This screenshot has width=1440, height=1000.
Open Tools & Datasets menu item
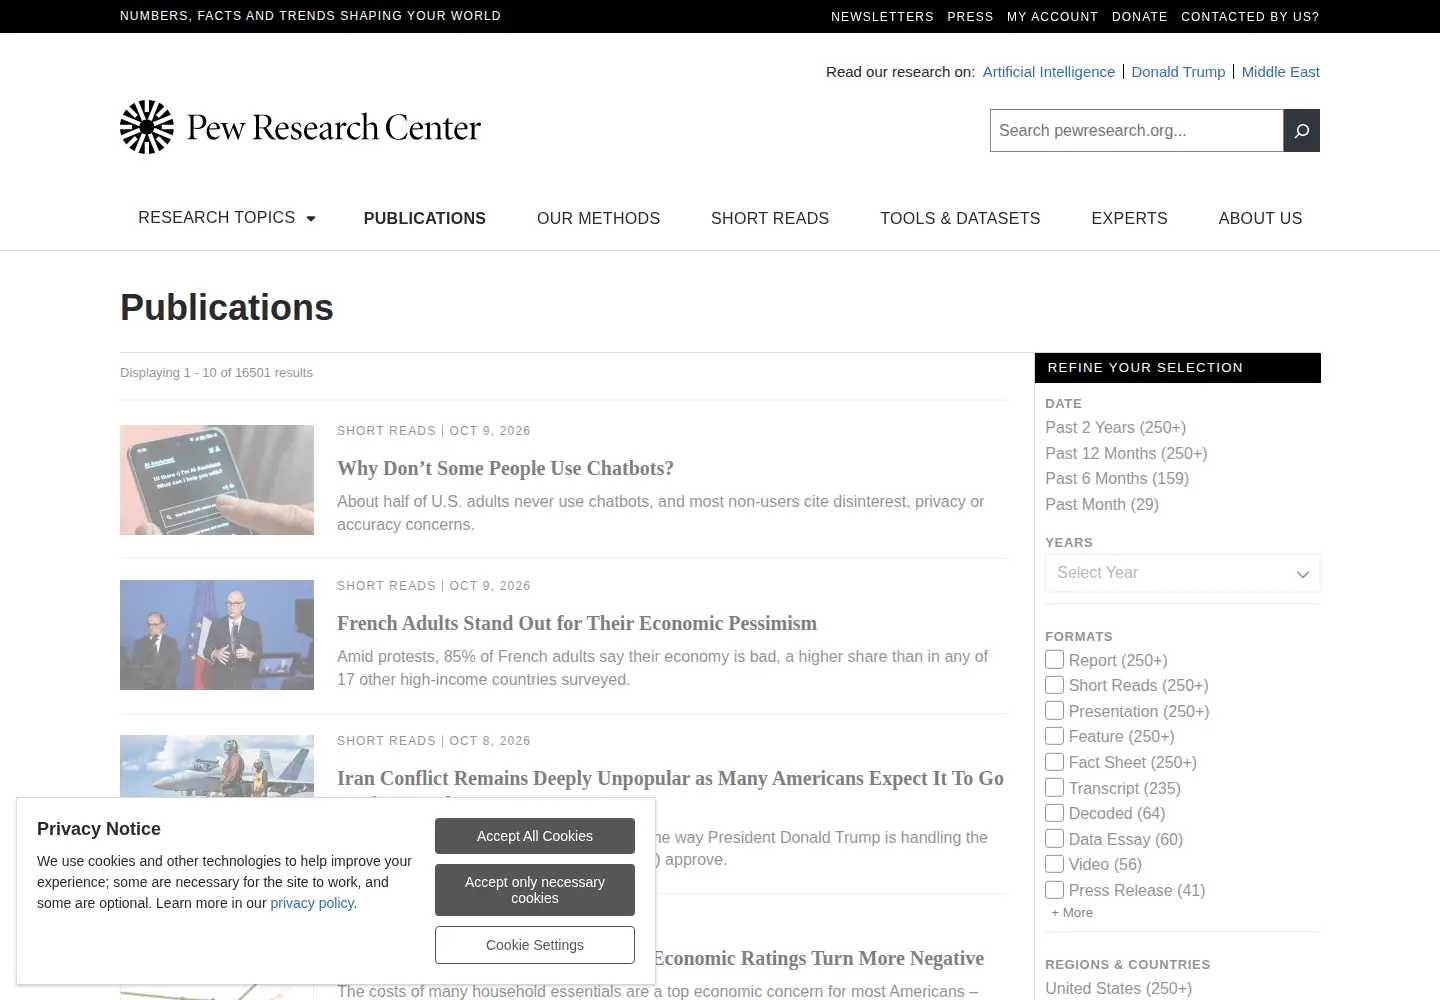(960, 218)
